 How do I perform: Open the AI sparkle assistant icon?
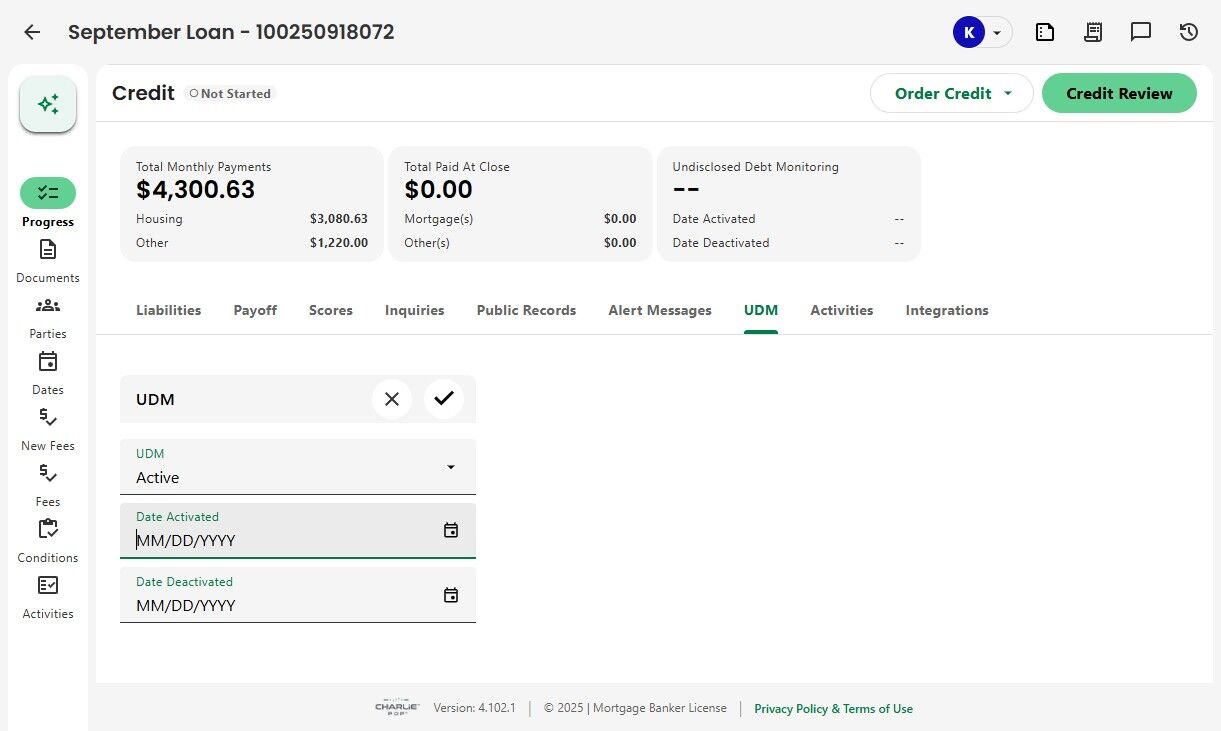click(x=48, y=104)
